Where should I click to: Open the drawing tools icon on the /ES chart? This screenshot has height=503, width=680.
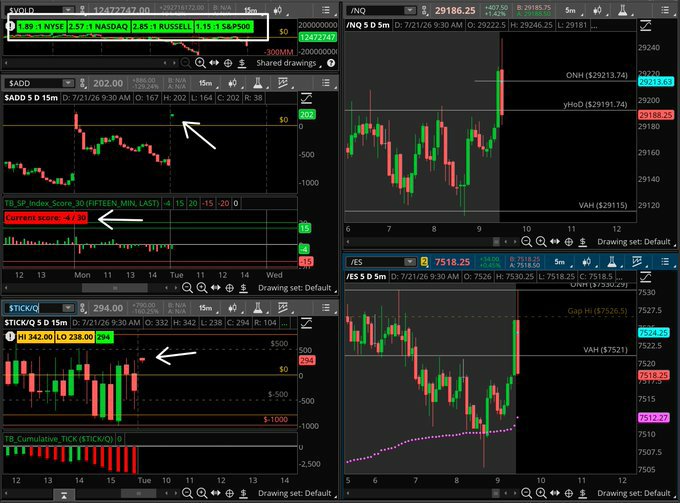click(645, 277)
